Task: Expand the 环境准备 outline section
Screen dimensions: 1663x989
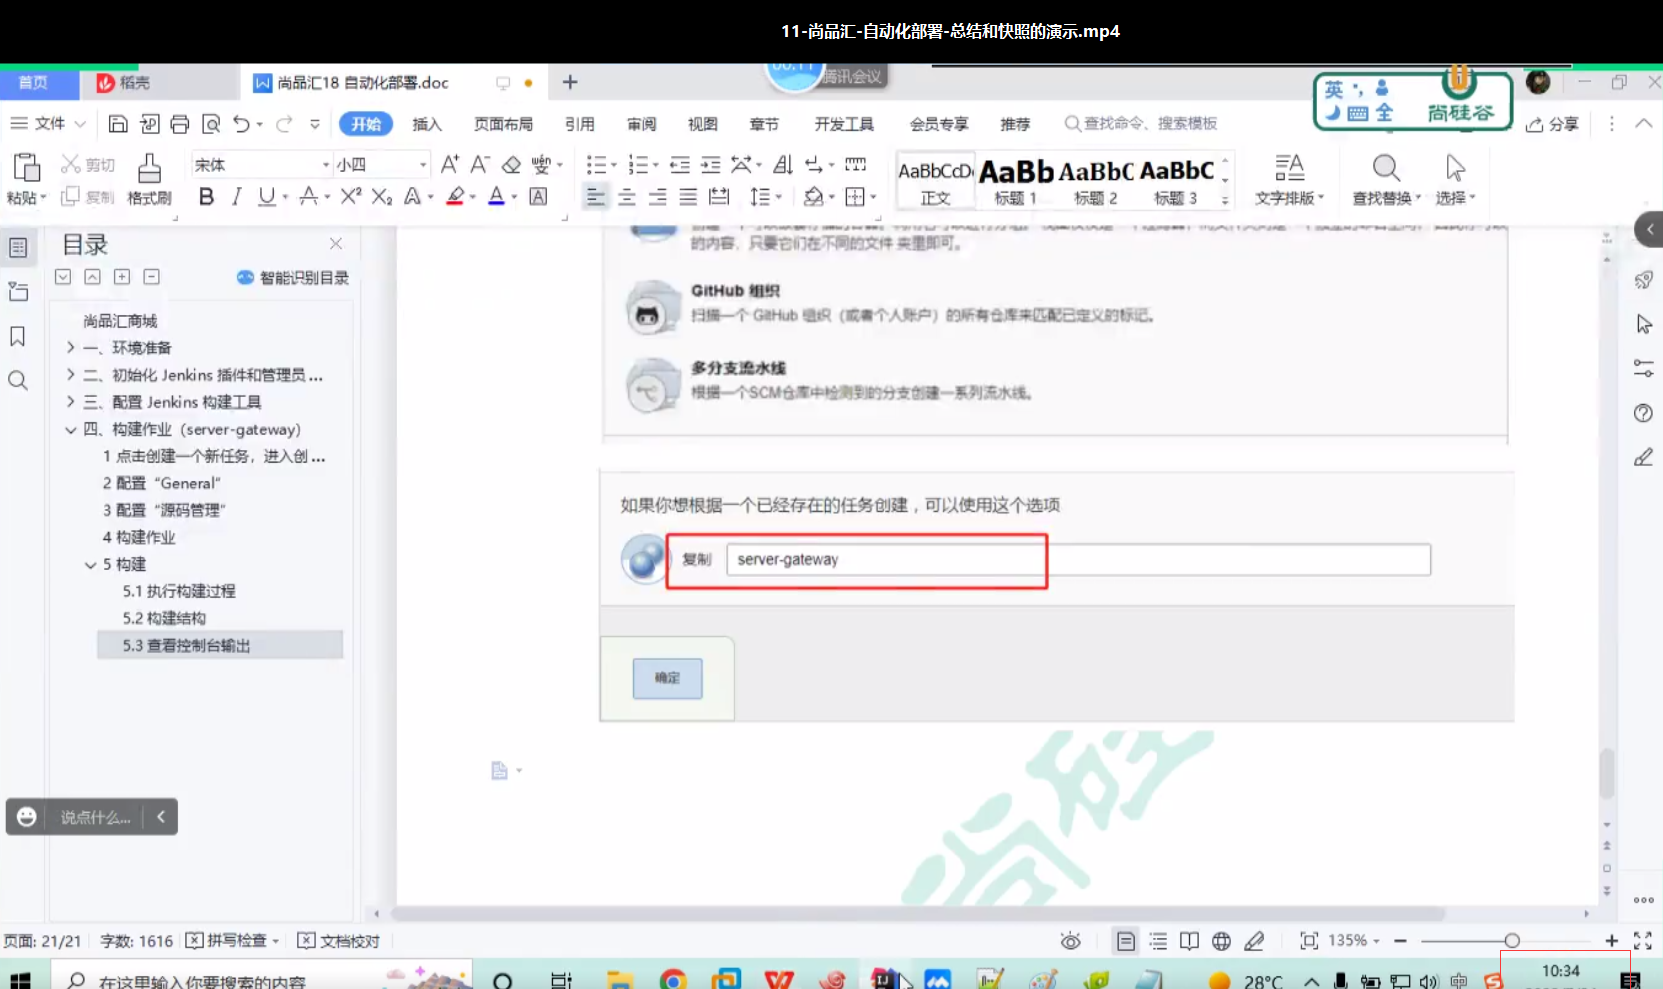Action: coord(71,348)
